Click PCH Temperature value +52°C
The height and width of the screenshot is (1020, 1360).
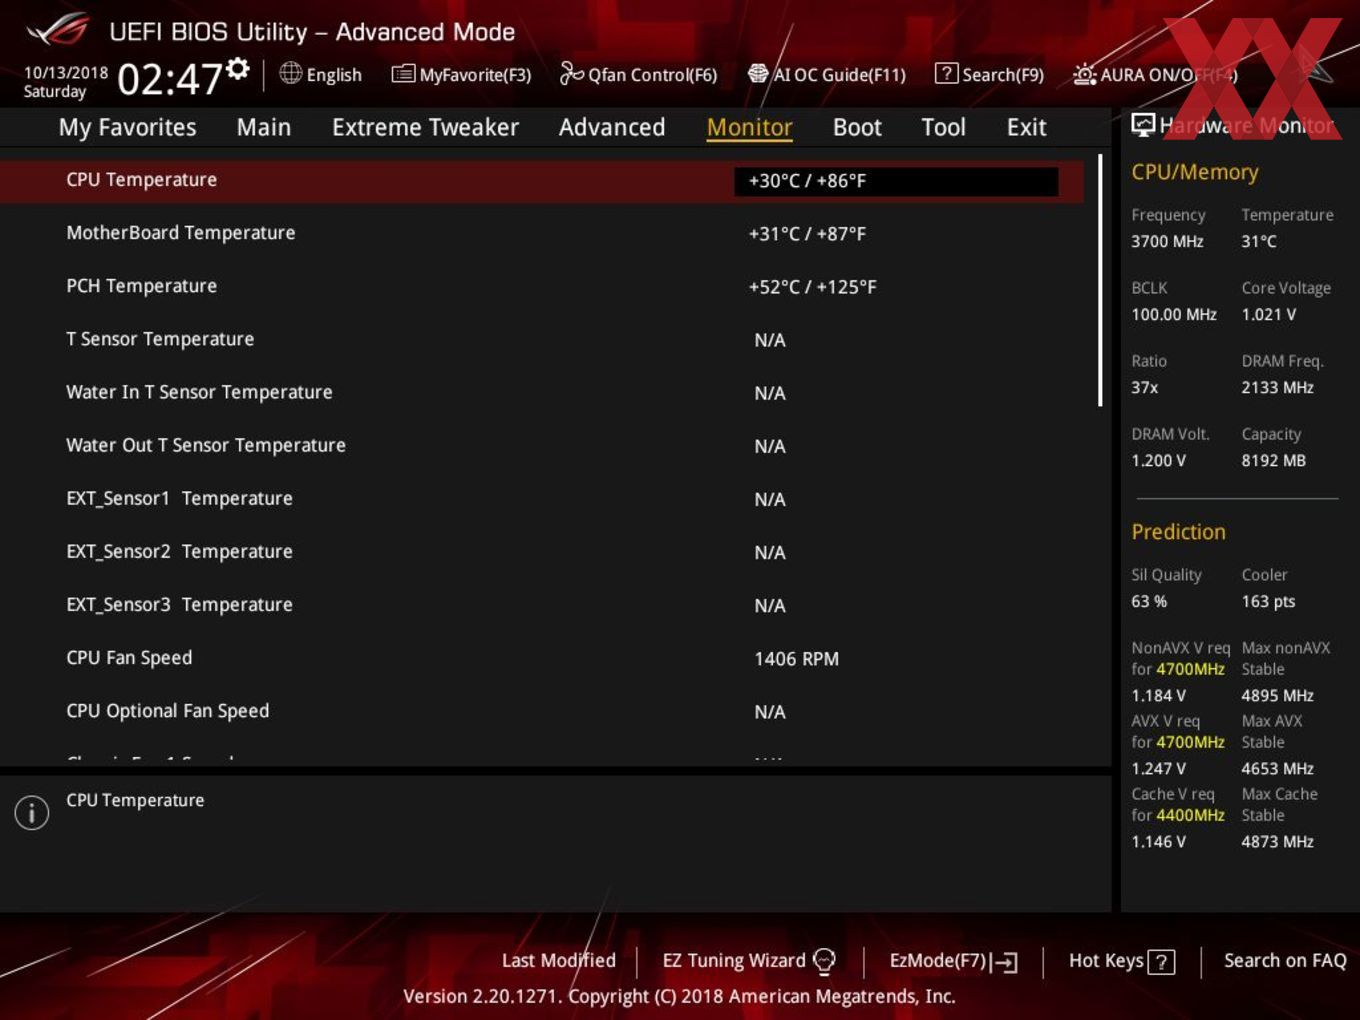click(812, 287)
